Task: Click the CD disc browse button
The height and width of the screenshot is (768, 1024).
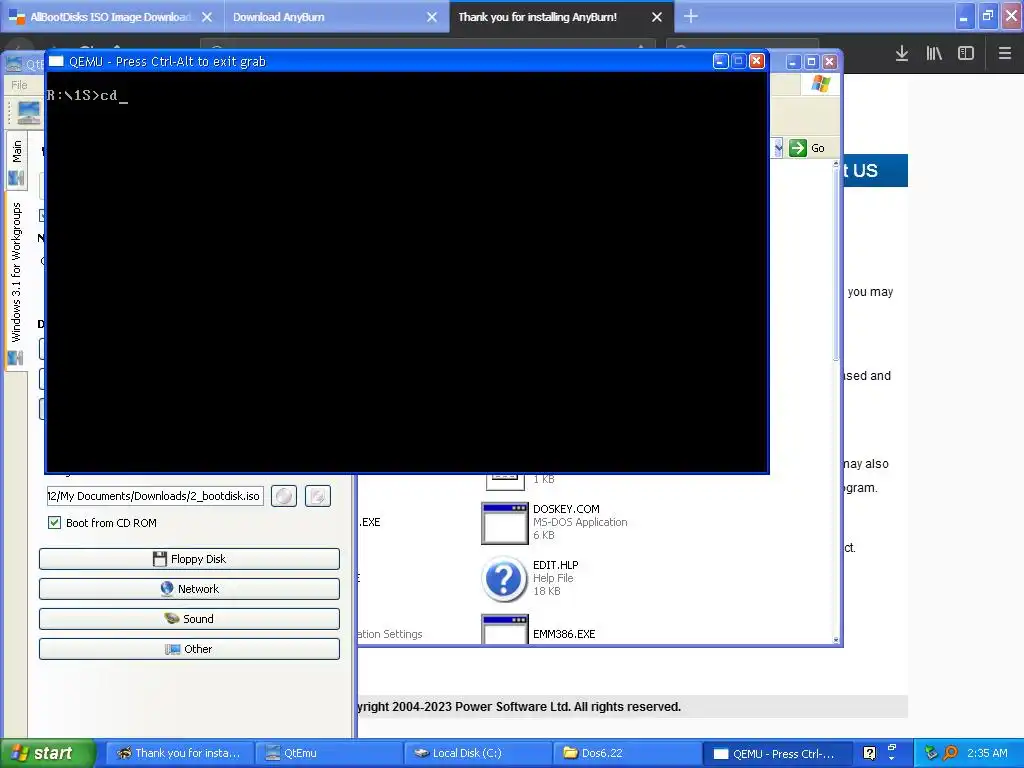Action: (x=284, y=496)
